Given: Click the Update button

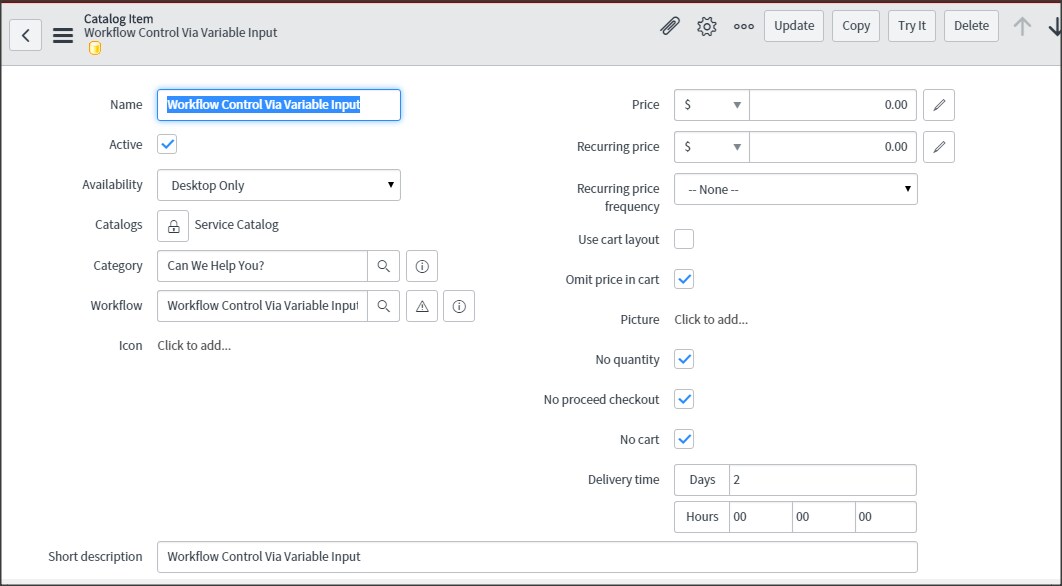Looking at the screenshot, I should click(x=794, y=26).
